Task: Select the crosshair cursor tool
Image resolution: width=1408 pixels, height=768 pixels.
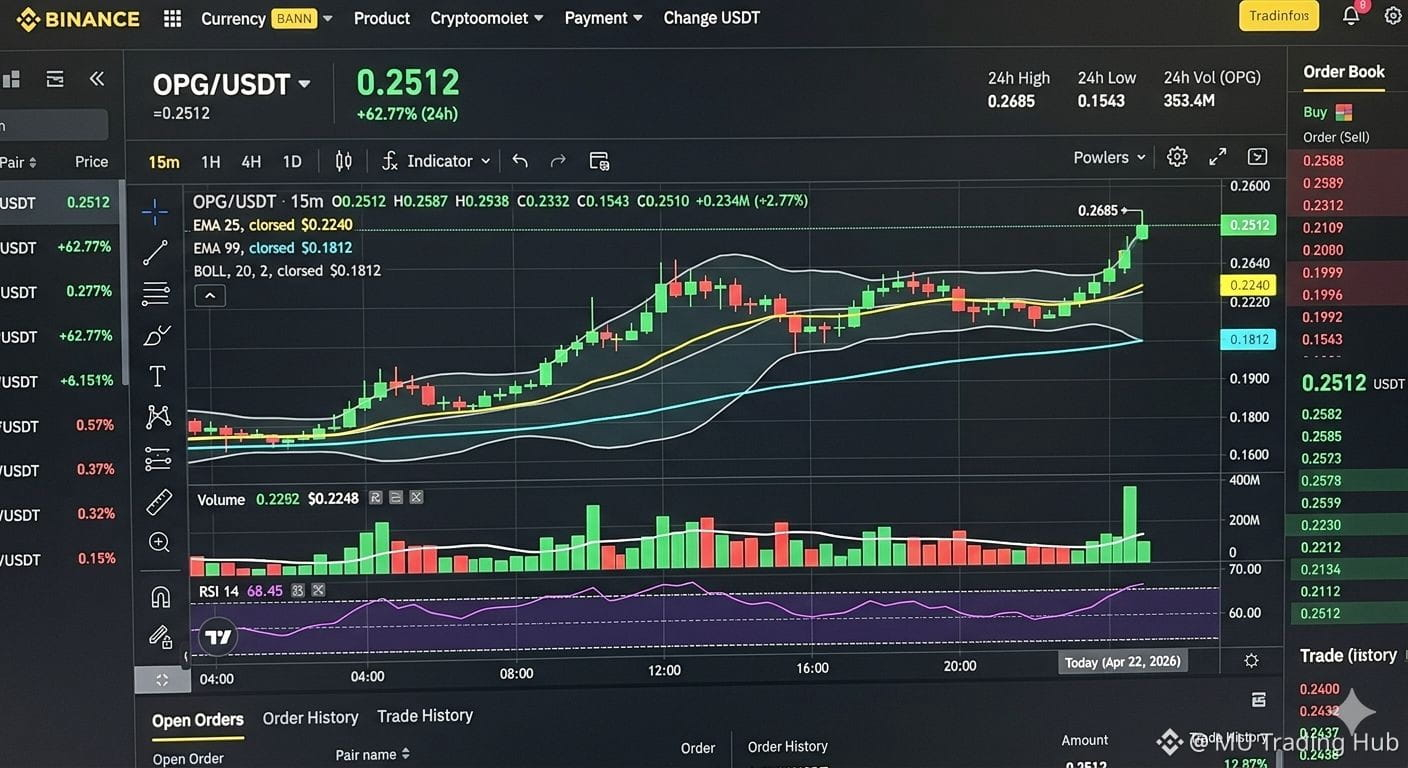Action: tap(155, 211)
